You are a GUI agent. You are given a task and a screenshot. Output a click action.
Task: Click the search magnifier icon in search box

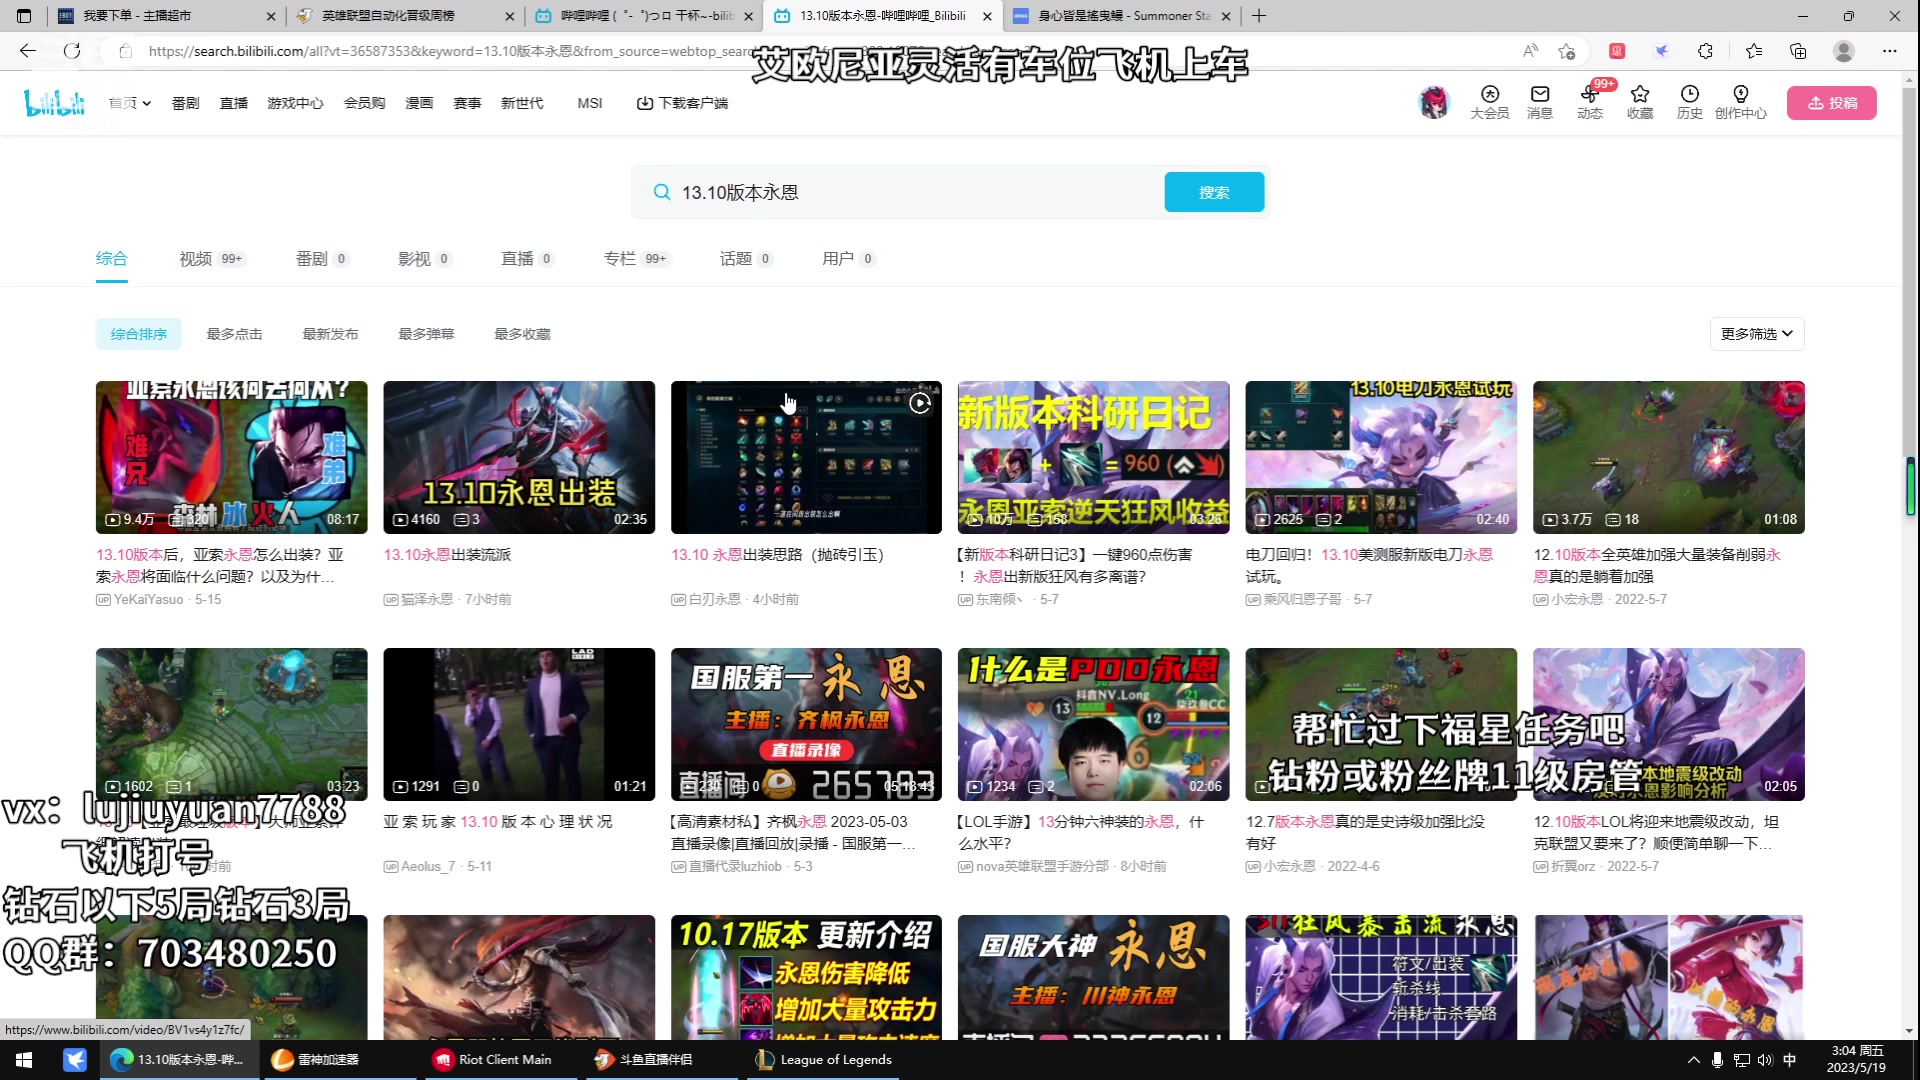661,192
